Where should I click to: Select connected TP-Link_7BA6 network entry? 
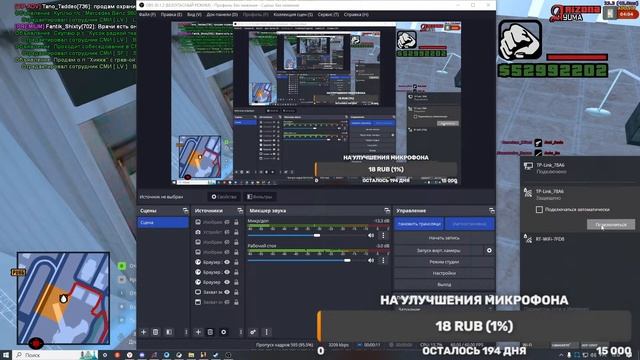[x=580, y=168]
